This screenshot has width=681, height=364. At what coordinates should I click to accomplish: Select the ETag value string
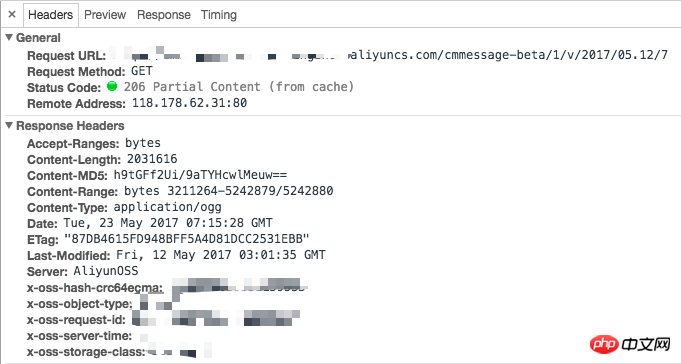pos(187,239)
